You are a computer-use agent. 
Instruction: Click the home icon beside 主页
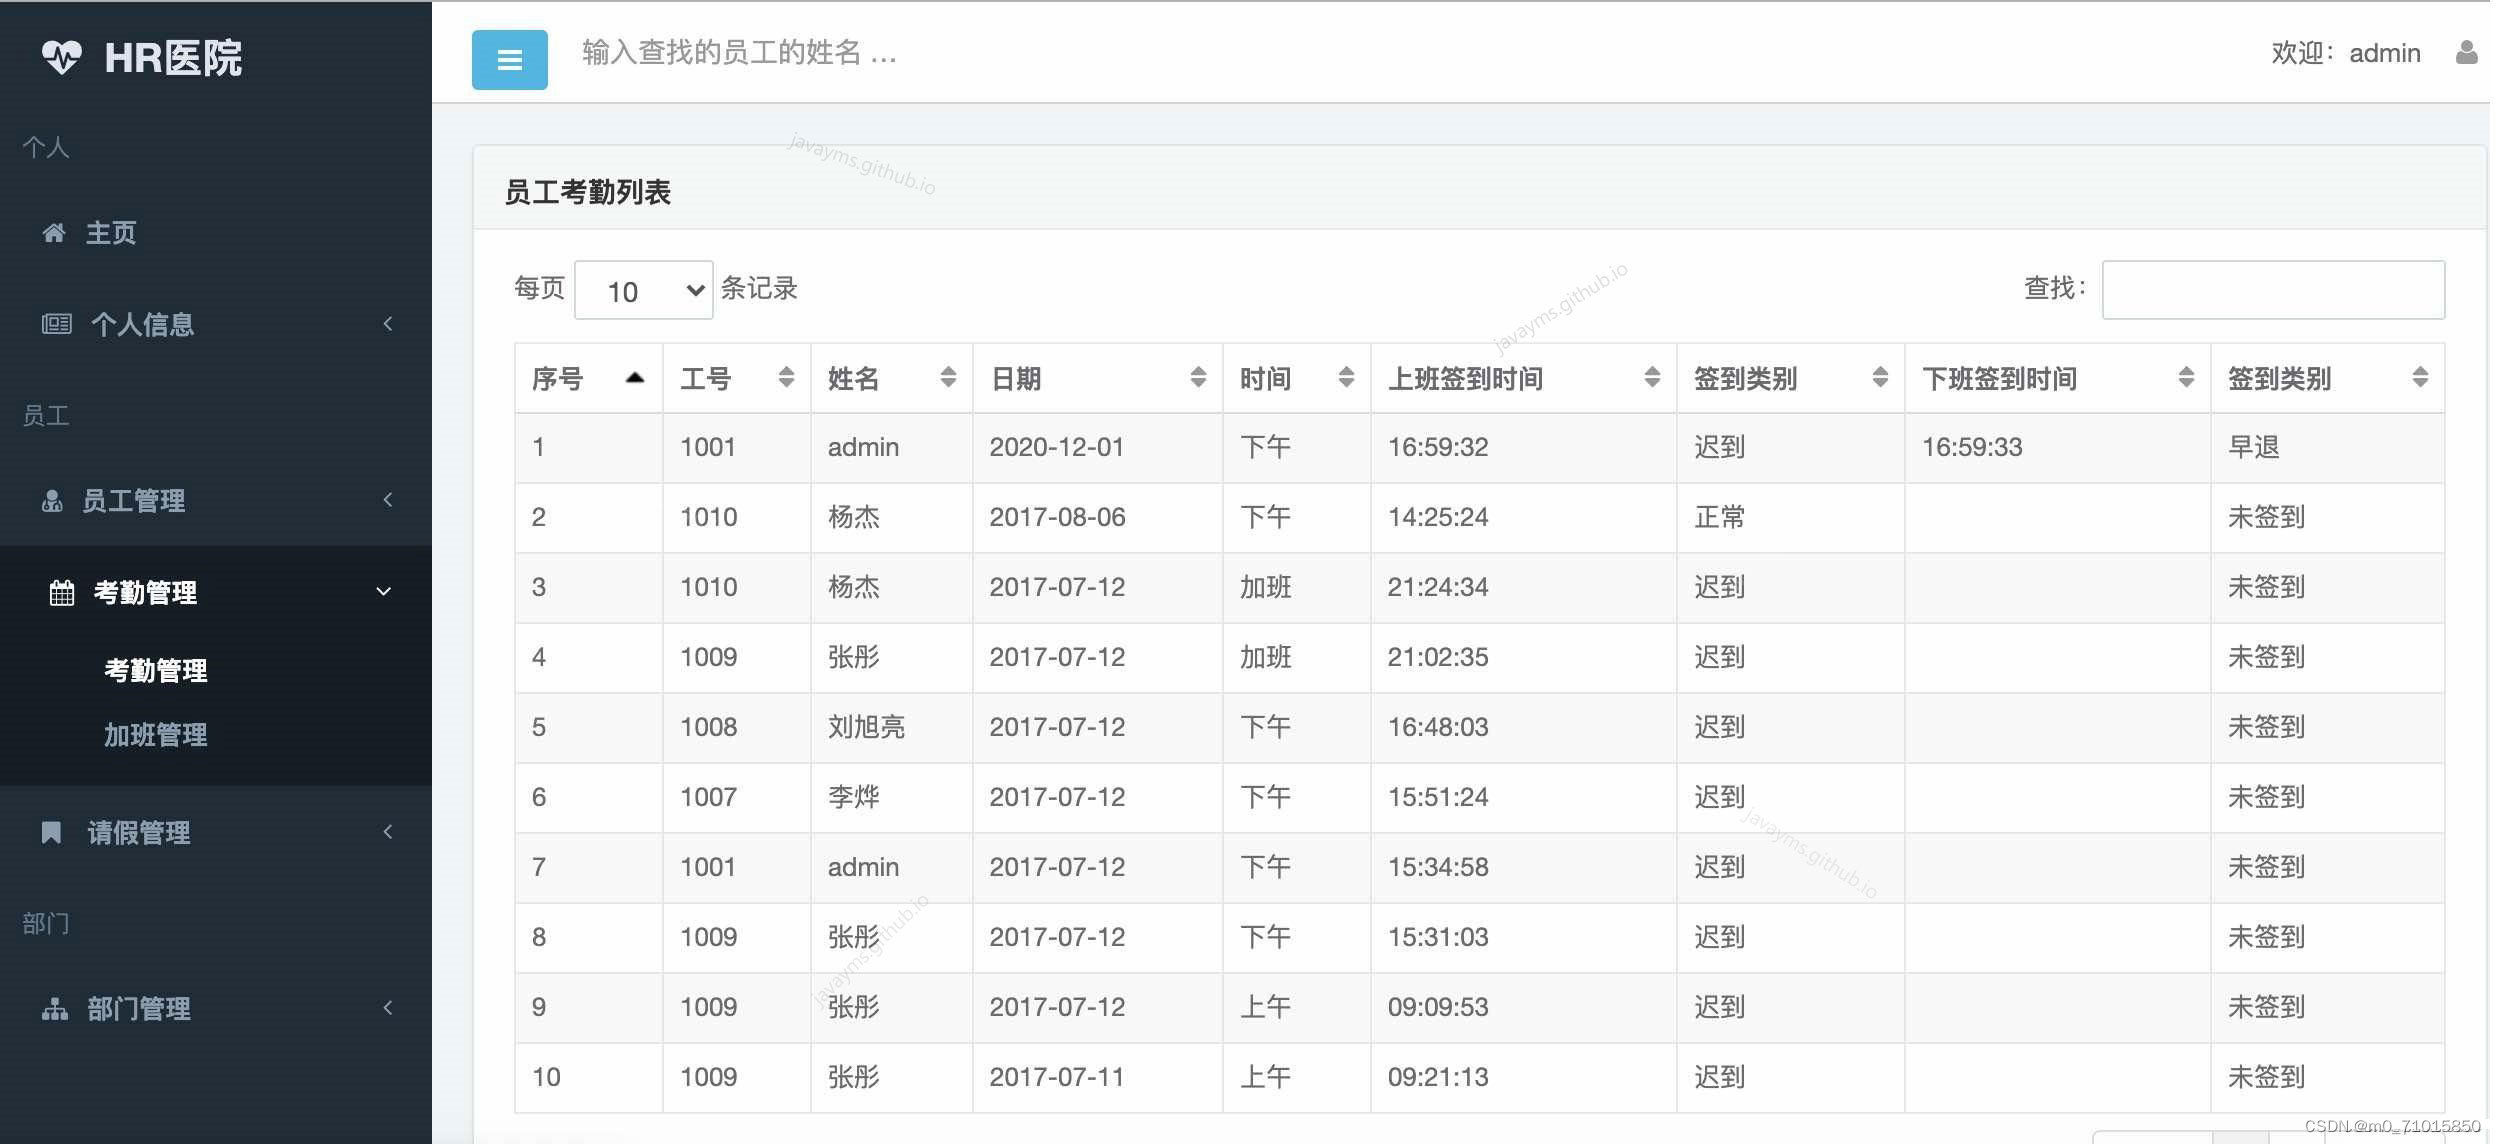54,233
